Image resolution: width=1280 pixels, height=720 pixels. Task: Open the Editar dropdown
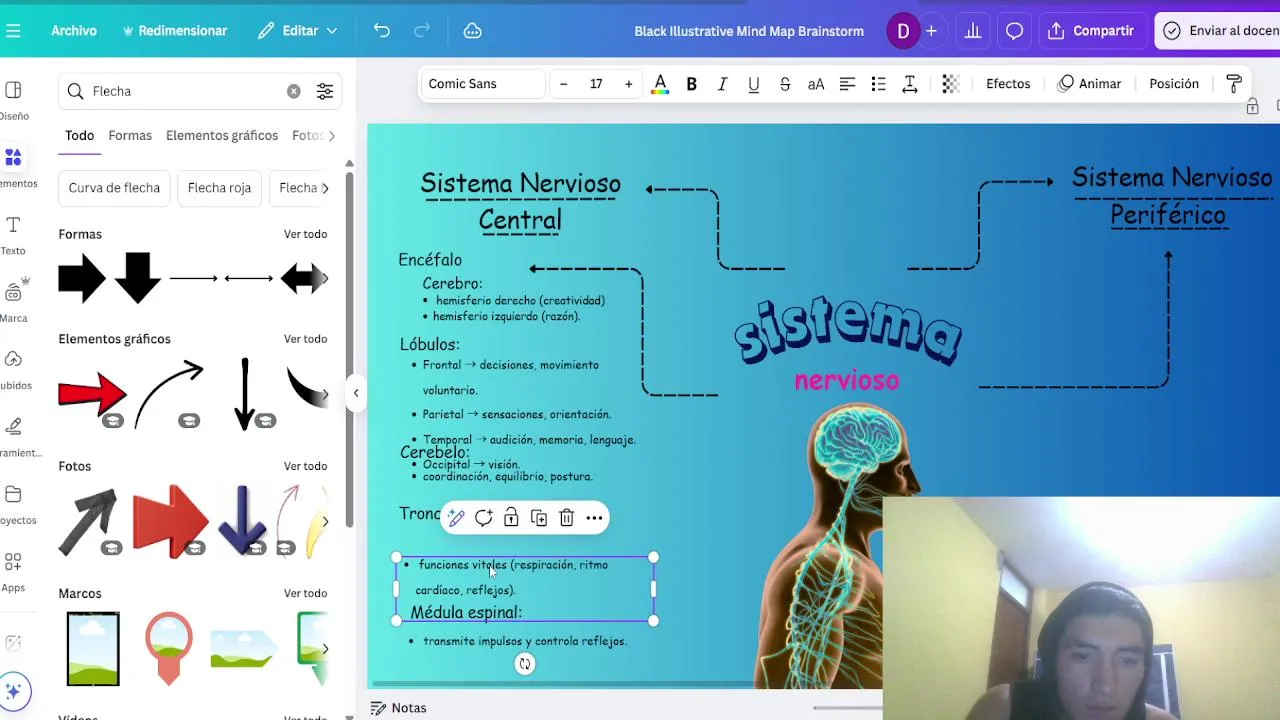tap(298, 31)
